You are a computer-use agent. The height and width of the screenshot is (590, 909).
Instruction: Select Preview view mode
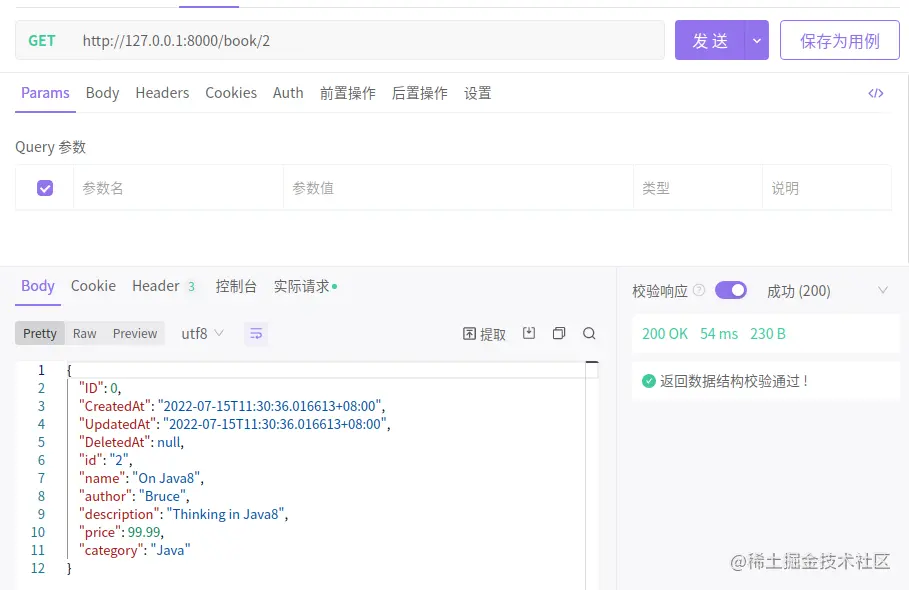(135, 334)
